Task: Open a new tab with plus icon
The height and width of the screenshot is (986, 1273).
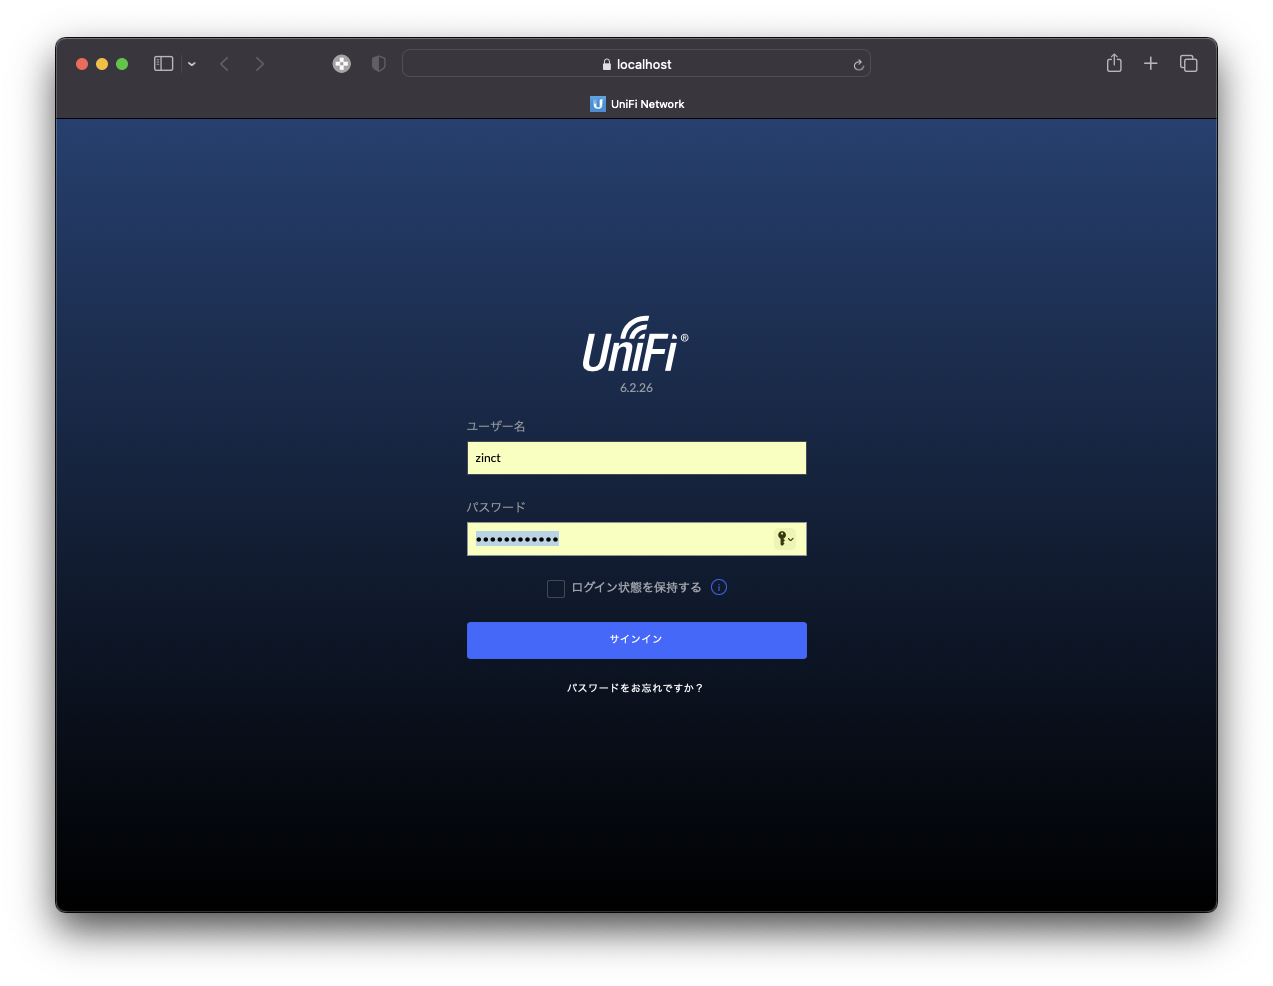Action: coord(1151,64)
